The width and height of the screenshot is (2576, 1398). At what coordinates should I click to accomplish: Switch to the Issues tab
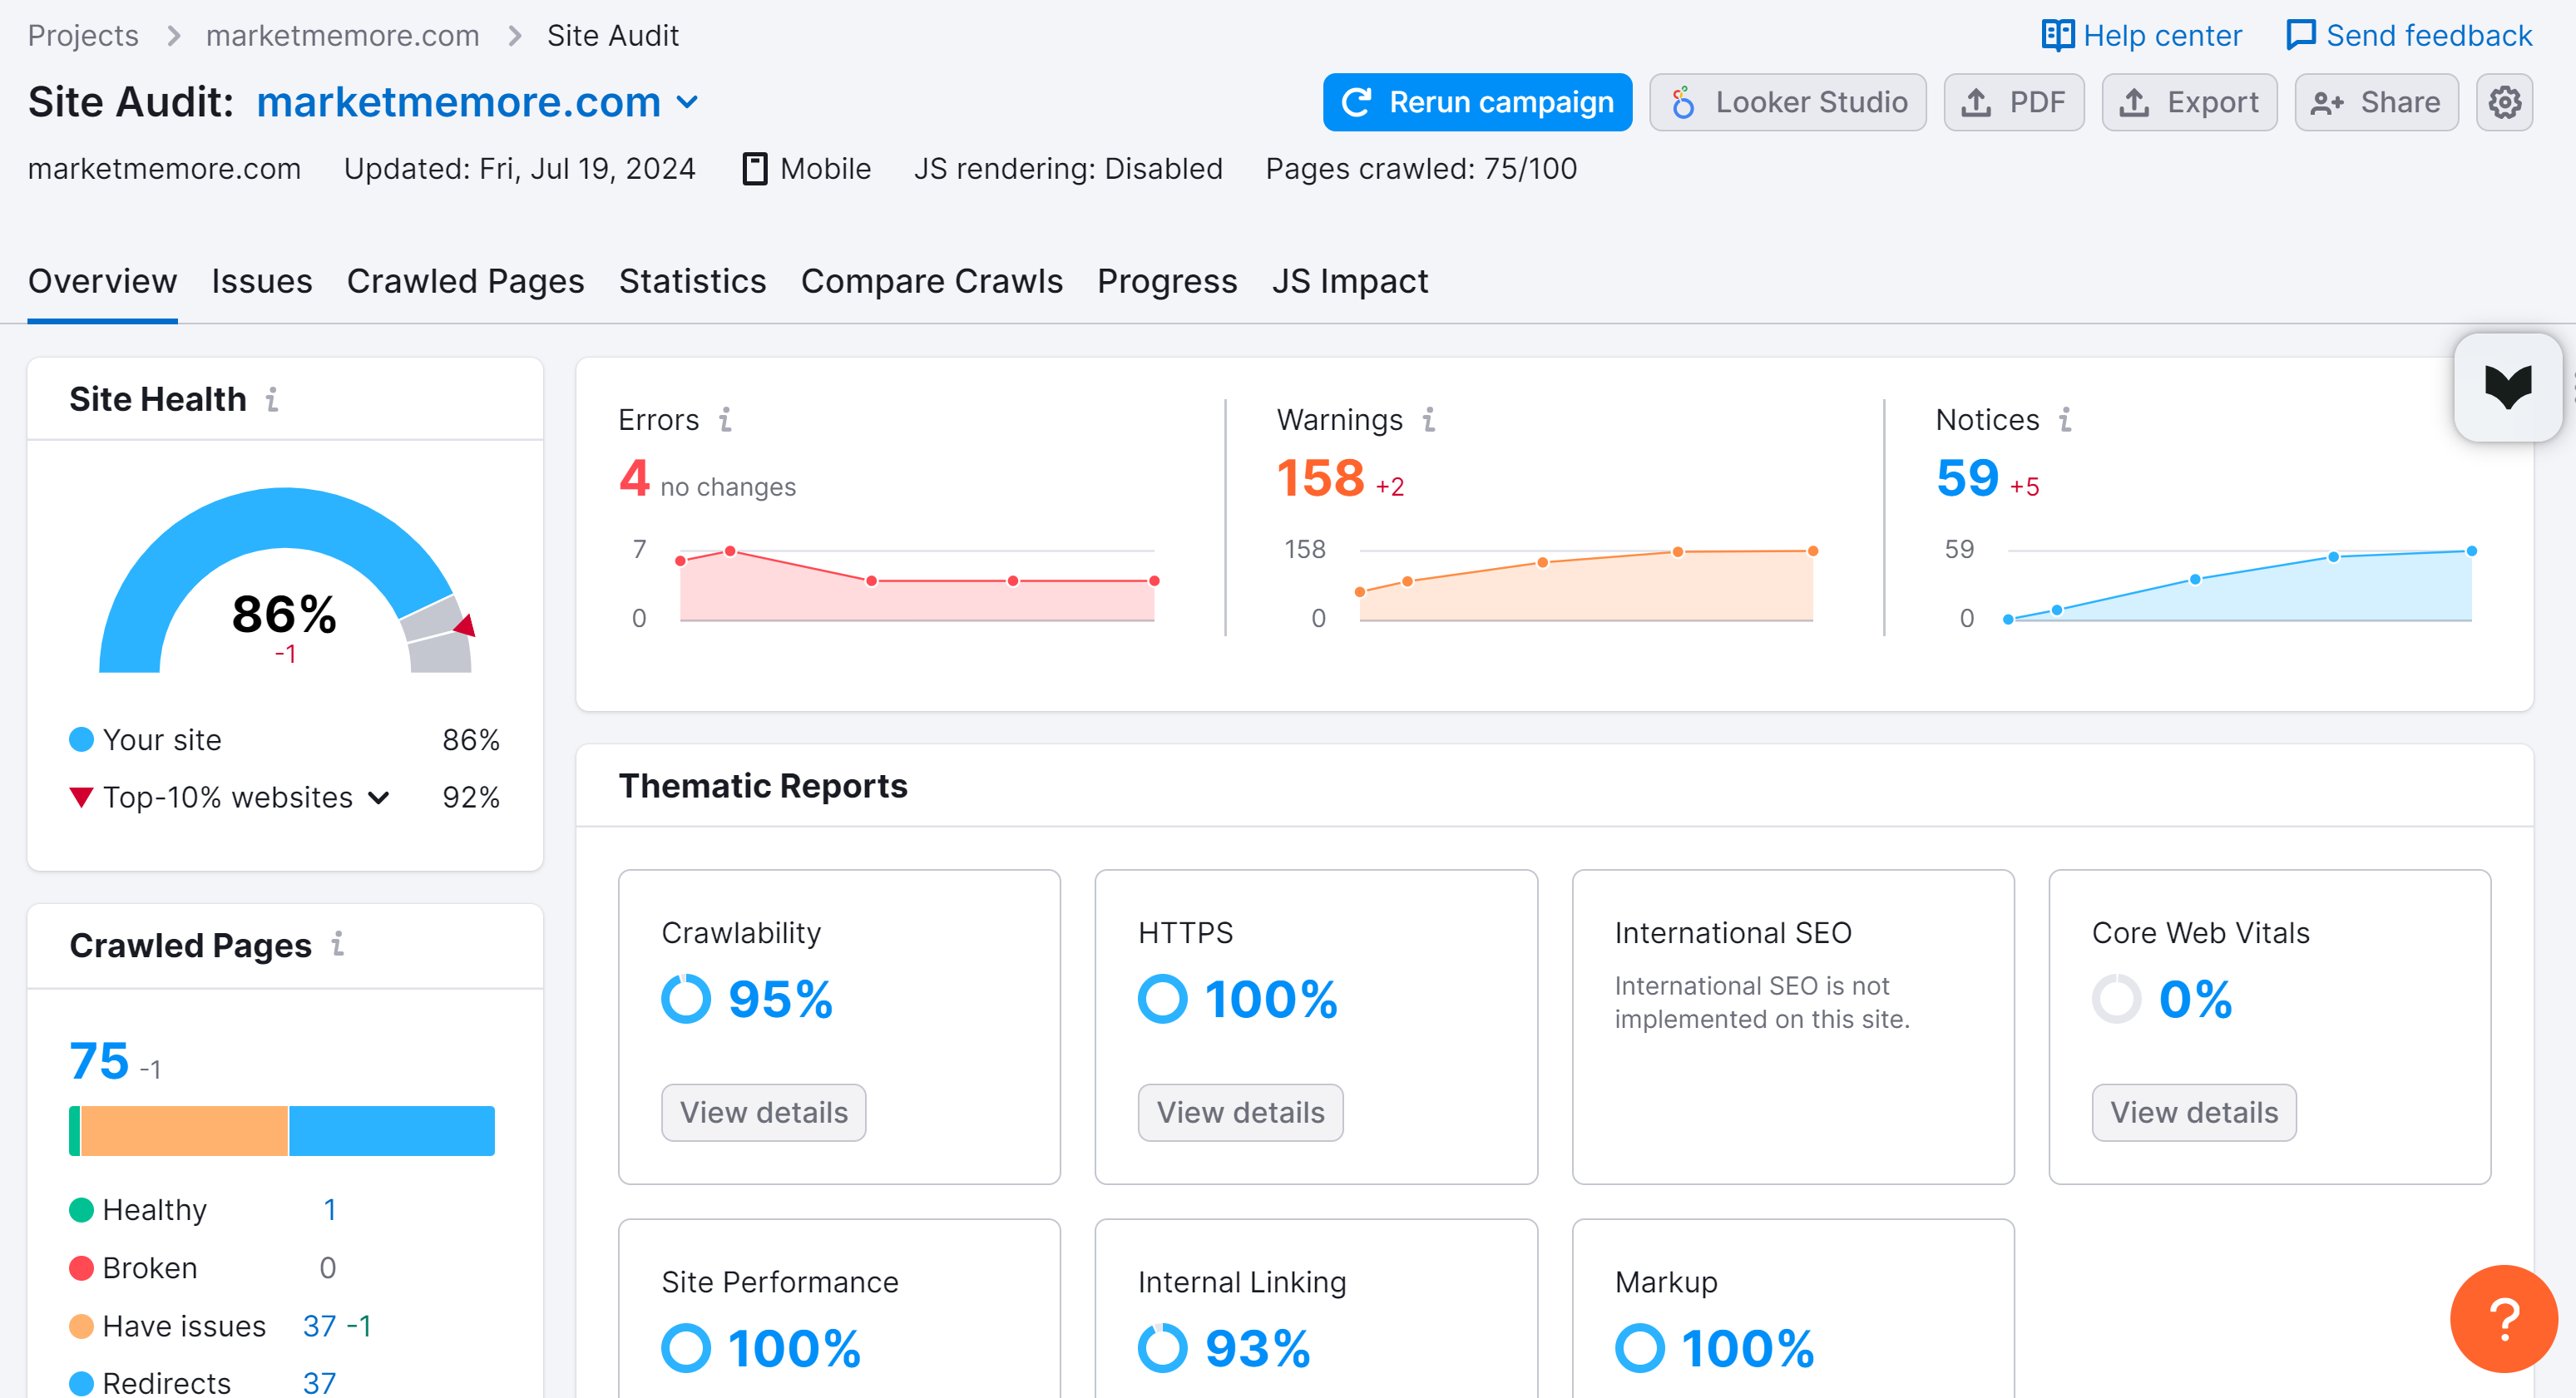click(x=262, y=282)
